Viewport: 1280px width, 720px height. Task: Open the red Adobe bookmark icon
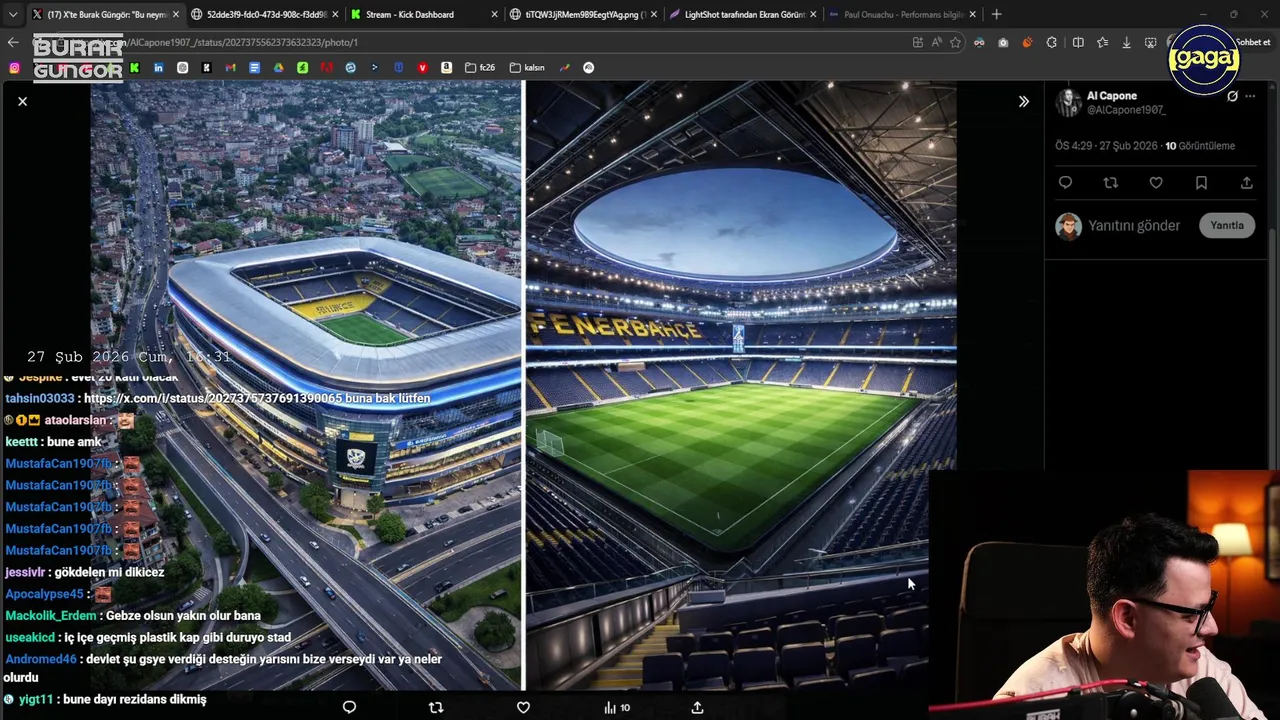pos(326,68)
